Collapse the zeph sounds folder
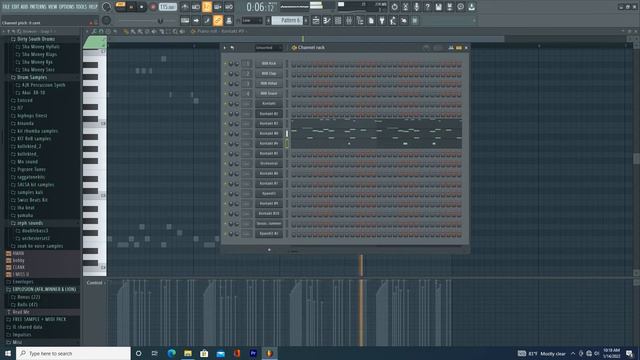Screen dimensions: 640x360 point(30,223)
